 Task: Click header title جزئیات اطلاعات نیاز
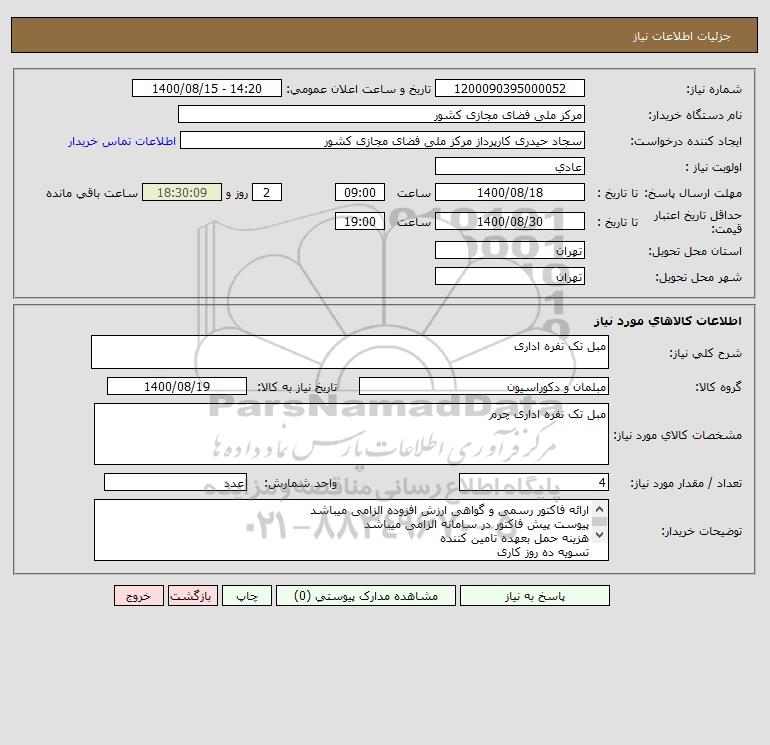[682, 36]
